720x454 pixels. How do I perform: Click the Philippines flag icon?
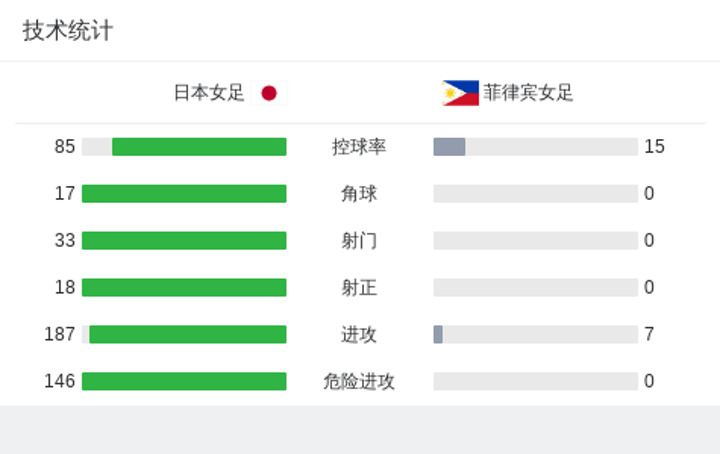[460, 93]
